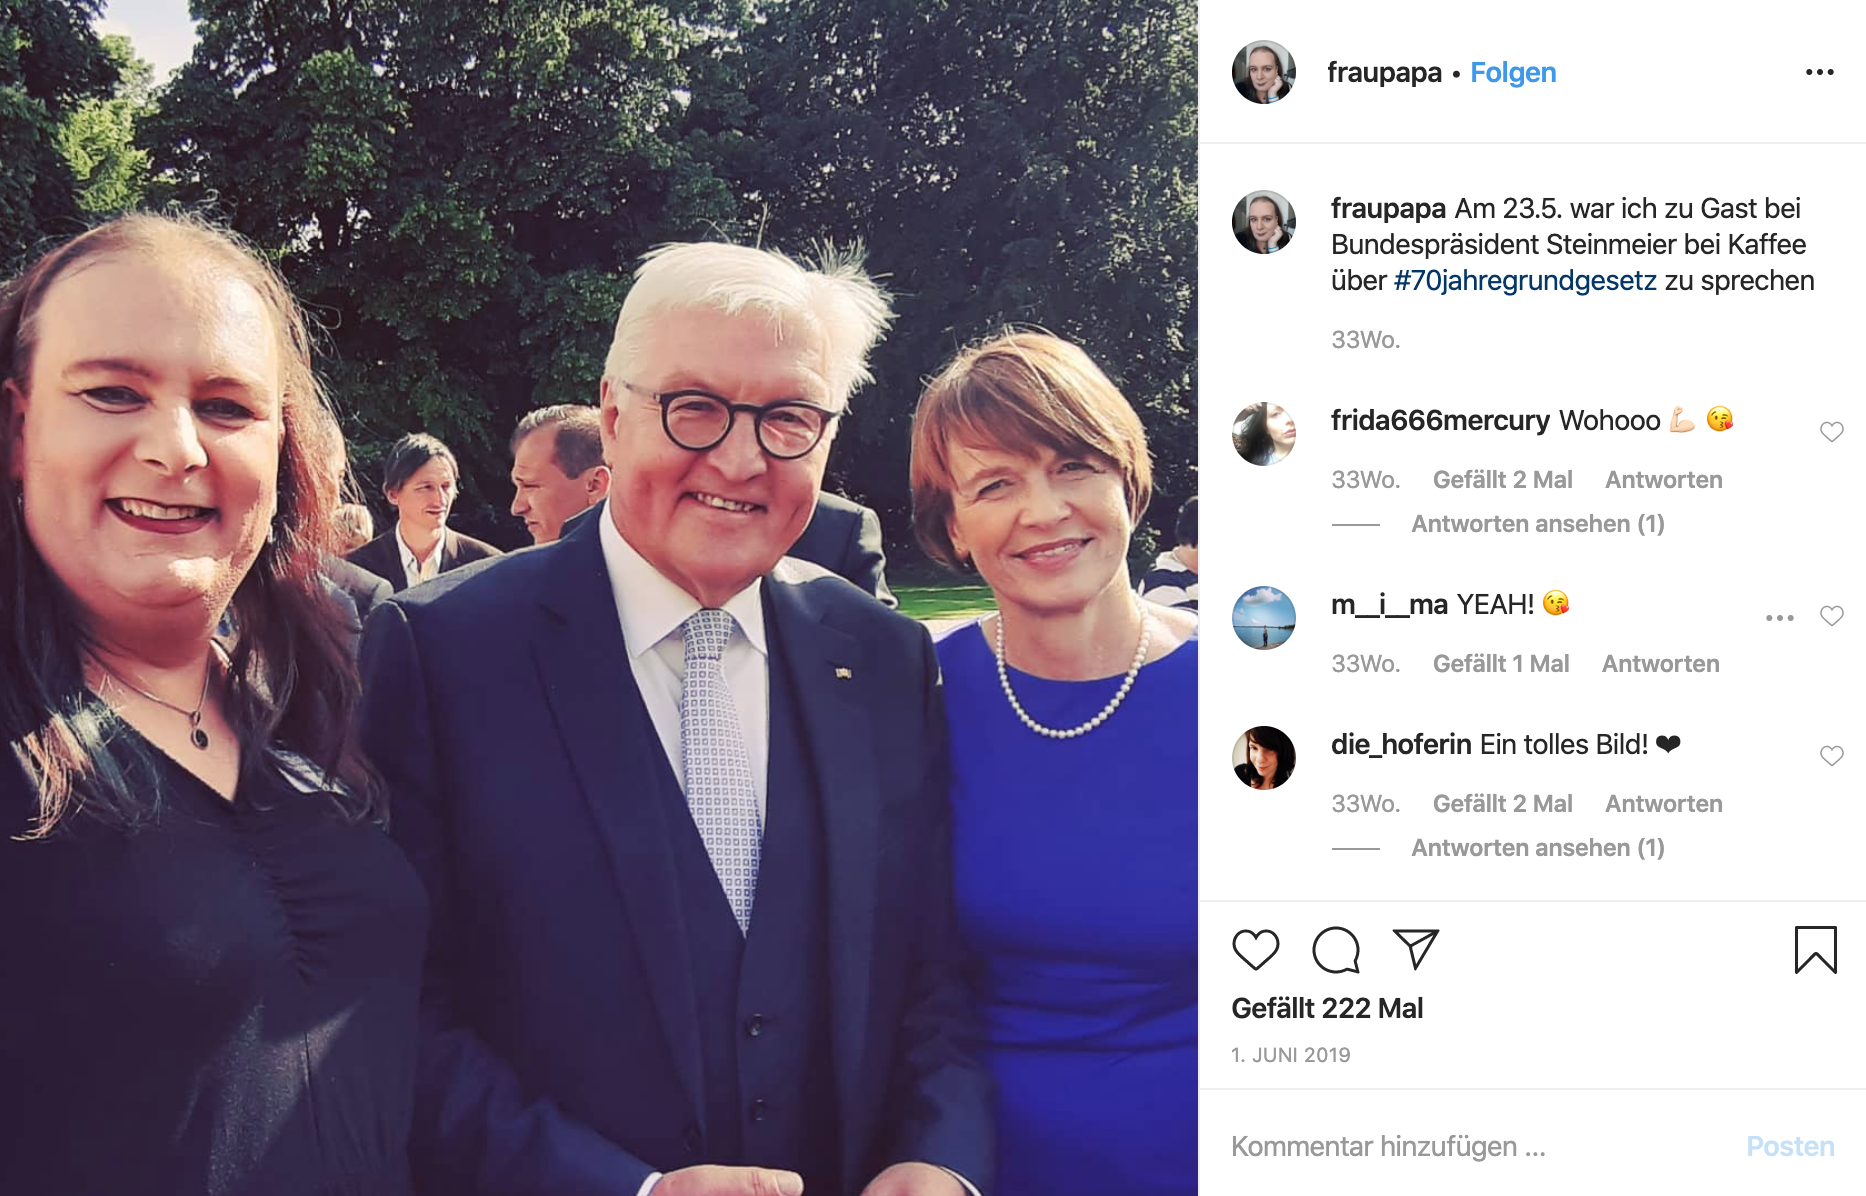Reply to die_hoferin's comment
1866x1196 pixels.
click(x=1664, y=804)
